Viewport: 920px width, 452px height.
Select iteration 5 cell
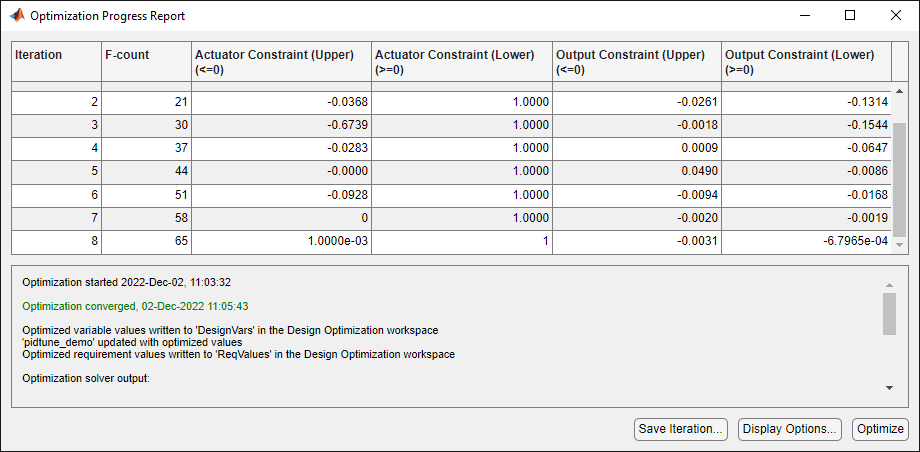coord(57,171)
